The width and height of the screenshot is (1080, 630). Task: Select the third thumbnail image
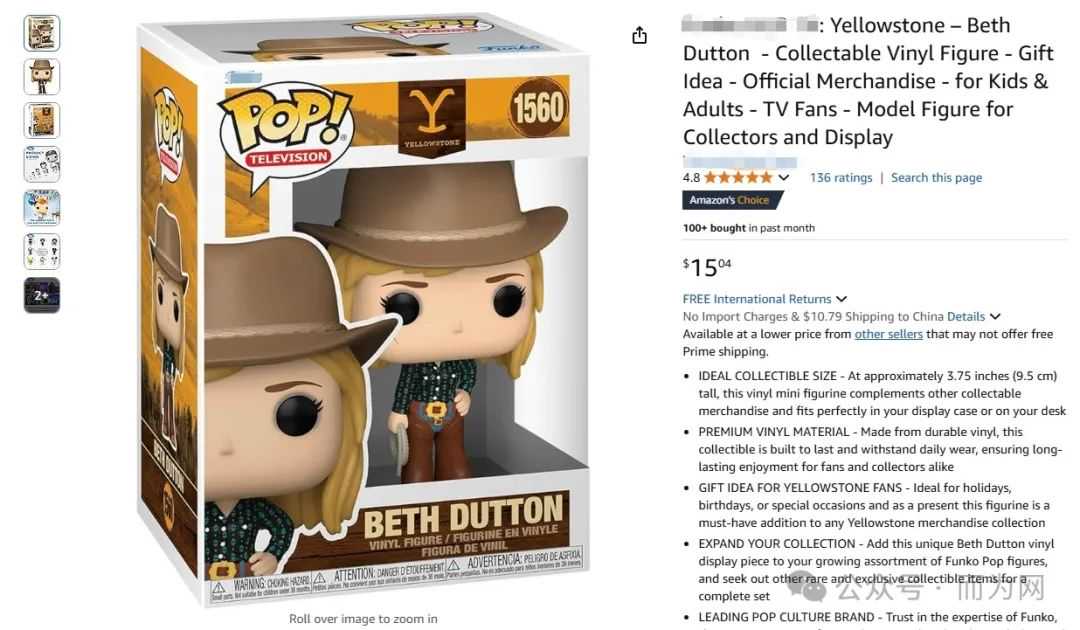click(42, 120)
